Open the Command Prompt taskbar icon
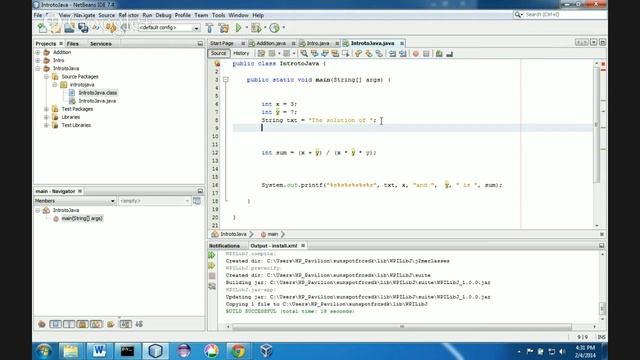640x360 pixels. tap(127, 351)
